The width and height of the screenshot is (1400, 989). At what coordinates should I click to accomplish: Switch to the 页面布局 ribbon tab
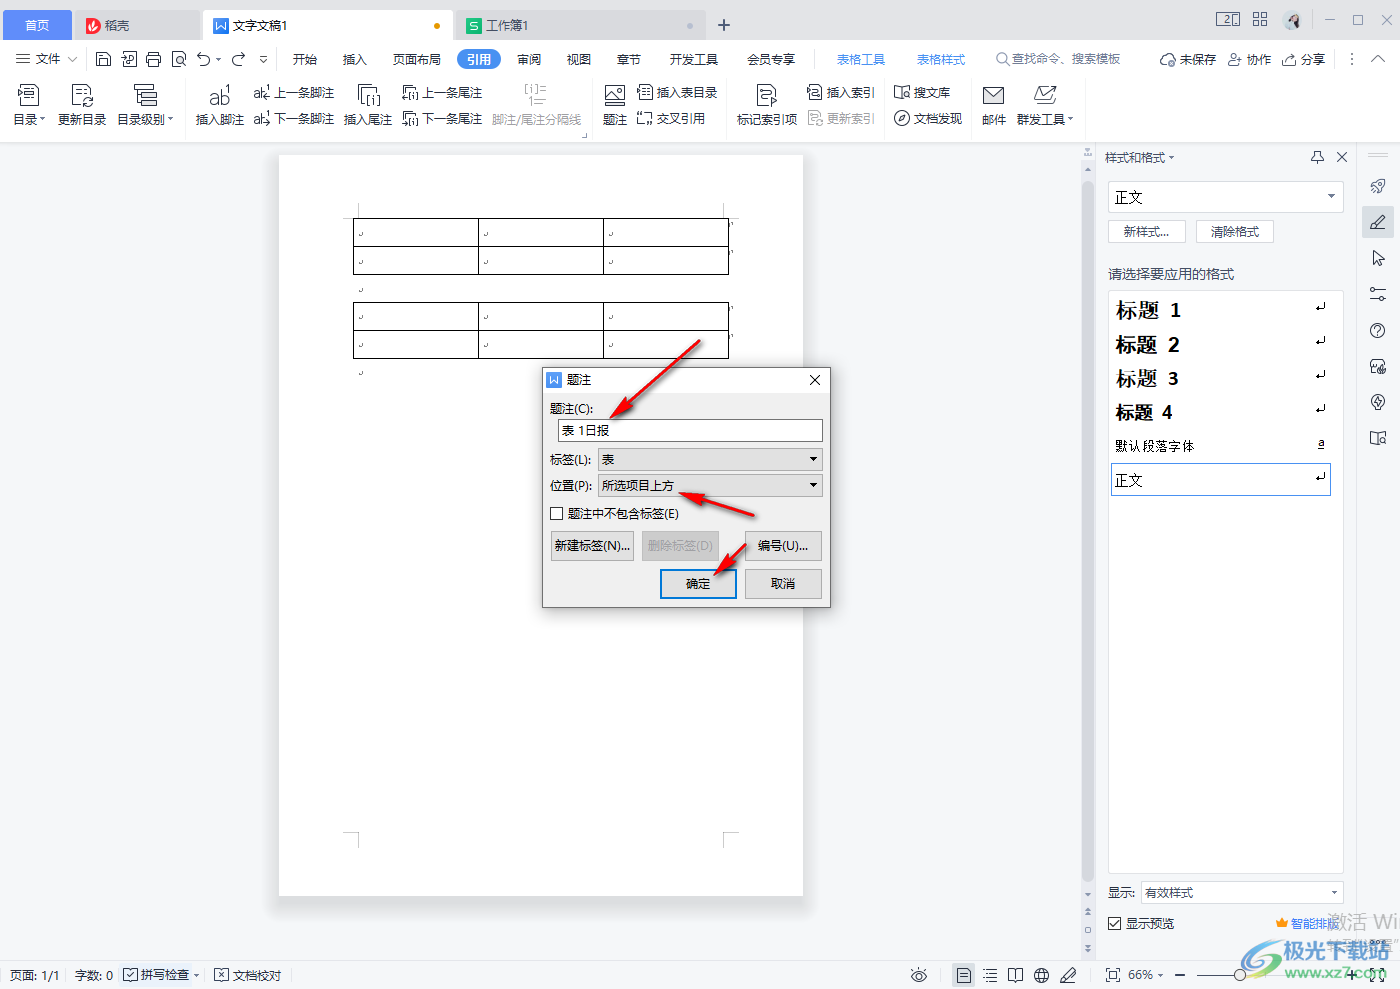click(417, 60)
